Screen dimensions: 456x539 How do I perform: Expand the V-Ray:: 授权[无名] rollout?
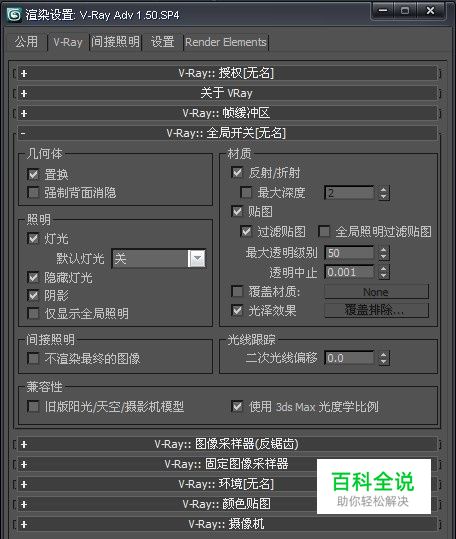[226, 73]
